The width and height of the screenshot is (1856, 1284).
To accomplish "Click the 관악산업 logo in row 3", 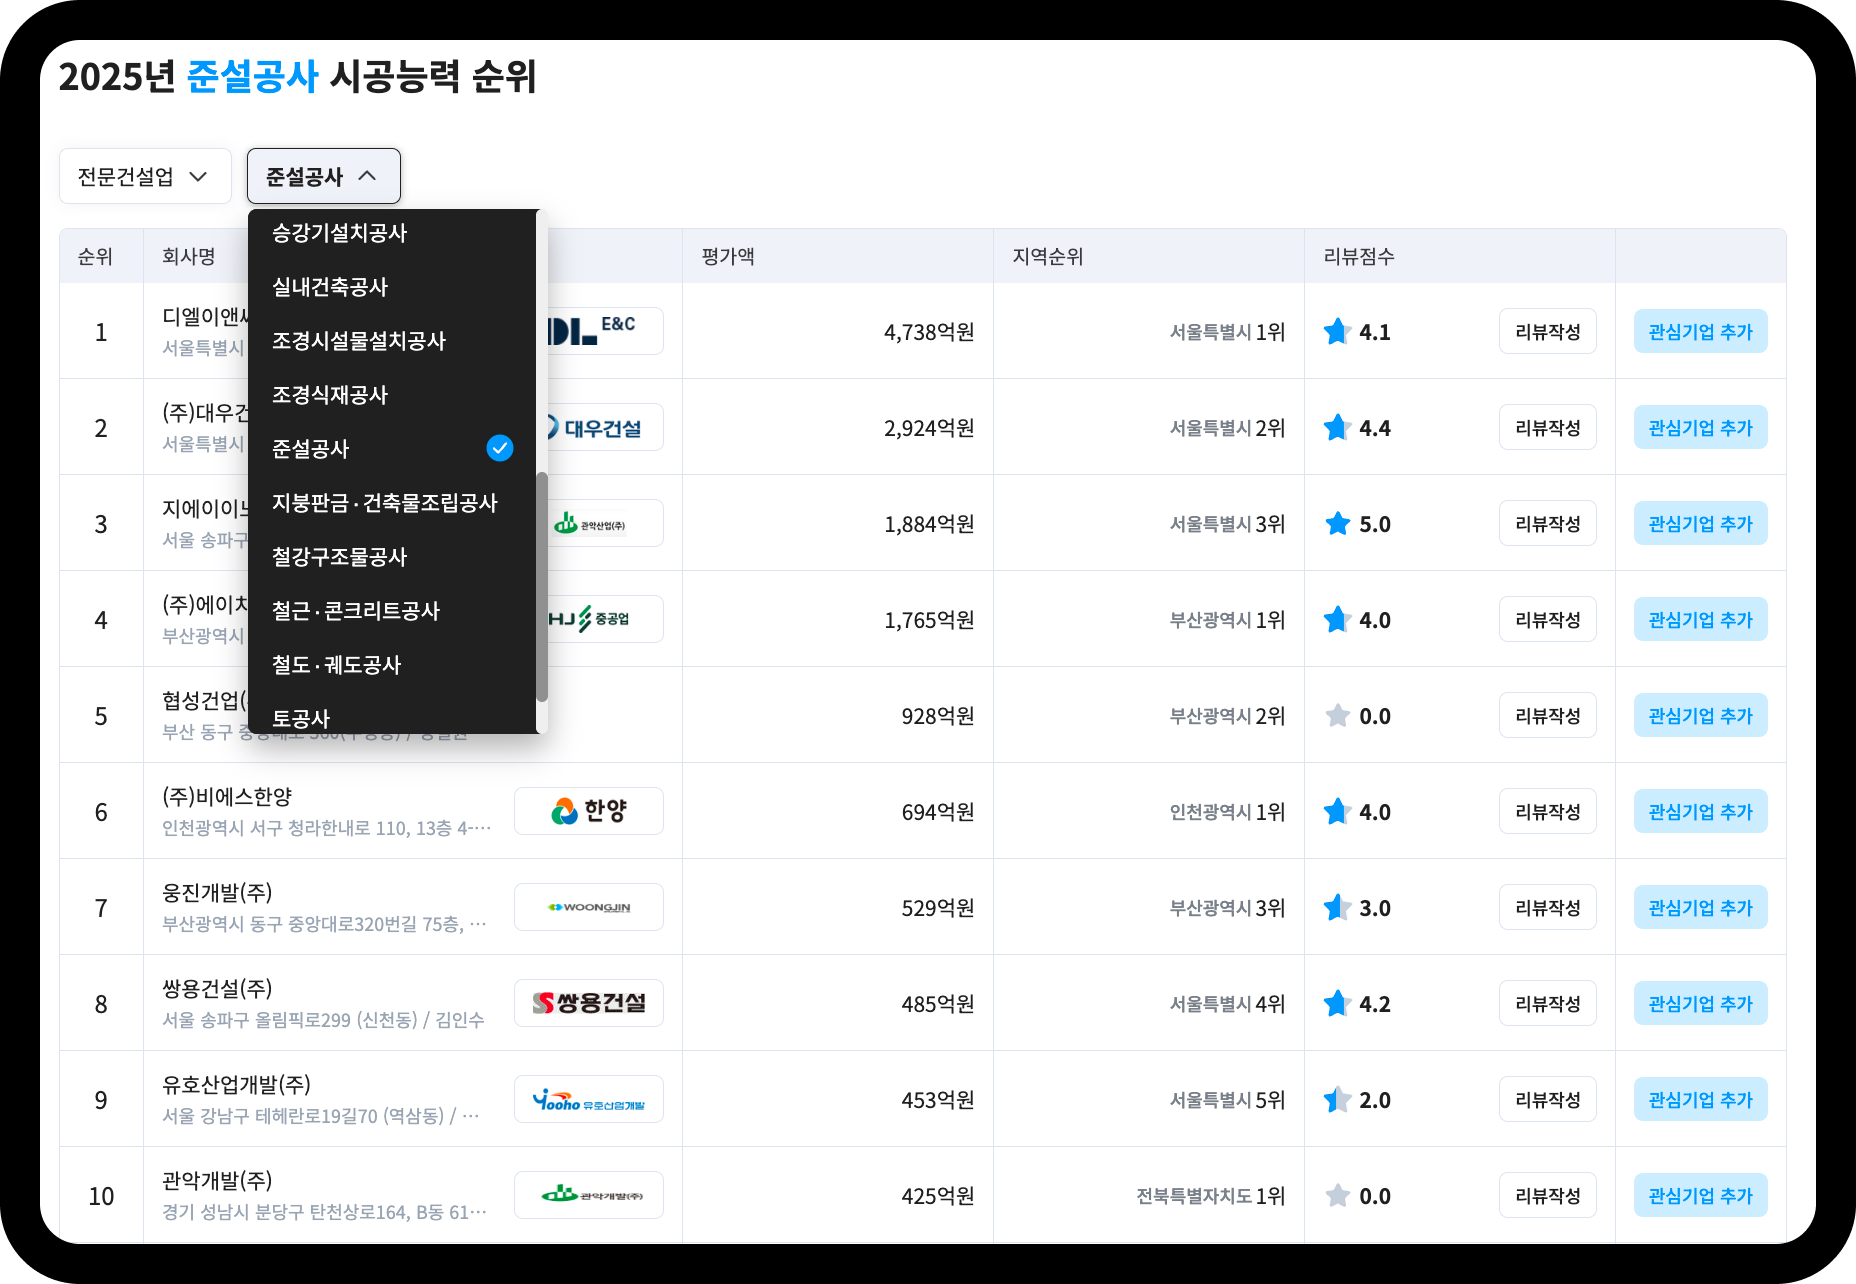I will click(x=604, y=523).
